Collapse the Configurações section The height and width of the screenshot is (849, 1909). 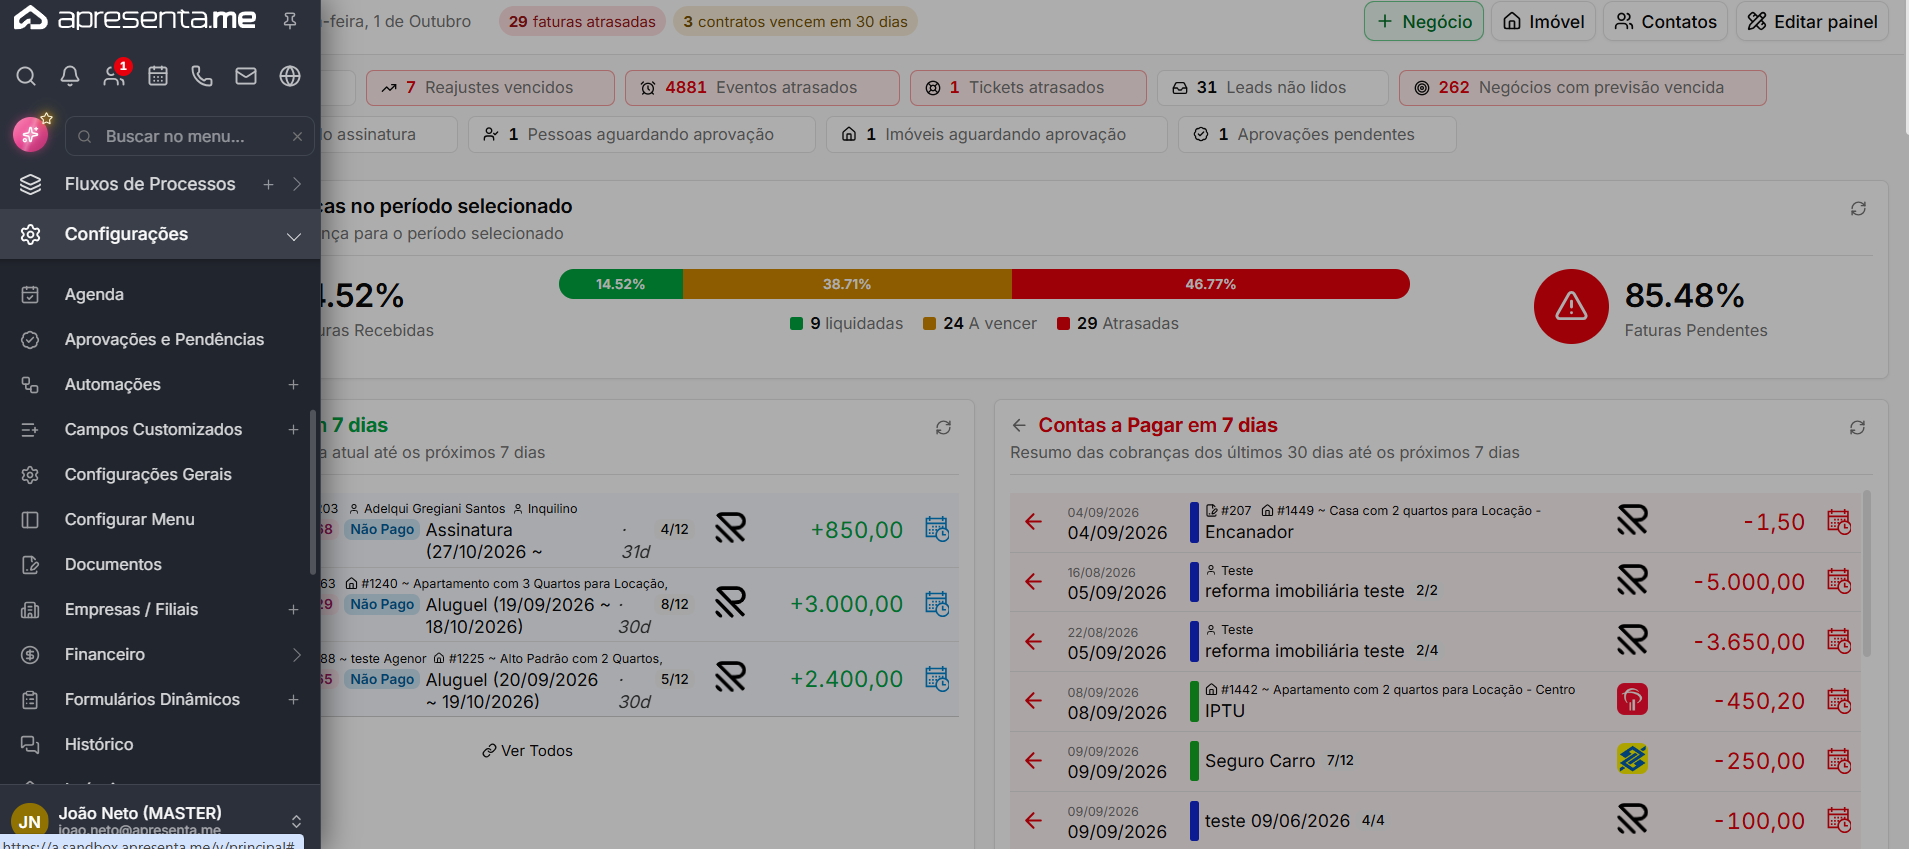(294, 236)
